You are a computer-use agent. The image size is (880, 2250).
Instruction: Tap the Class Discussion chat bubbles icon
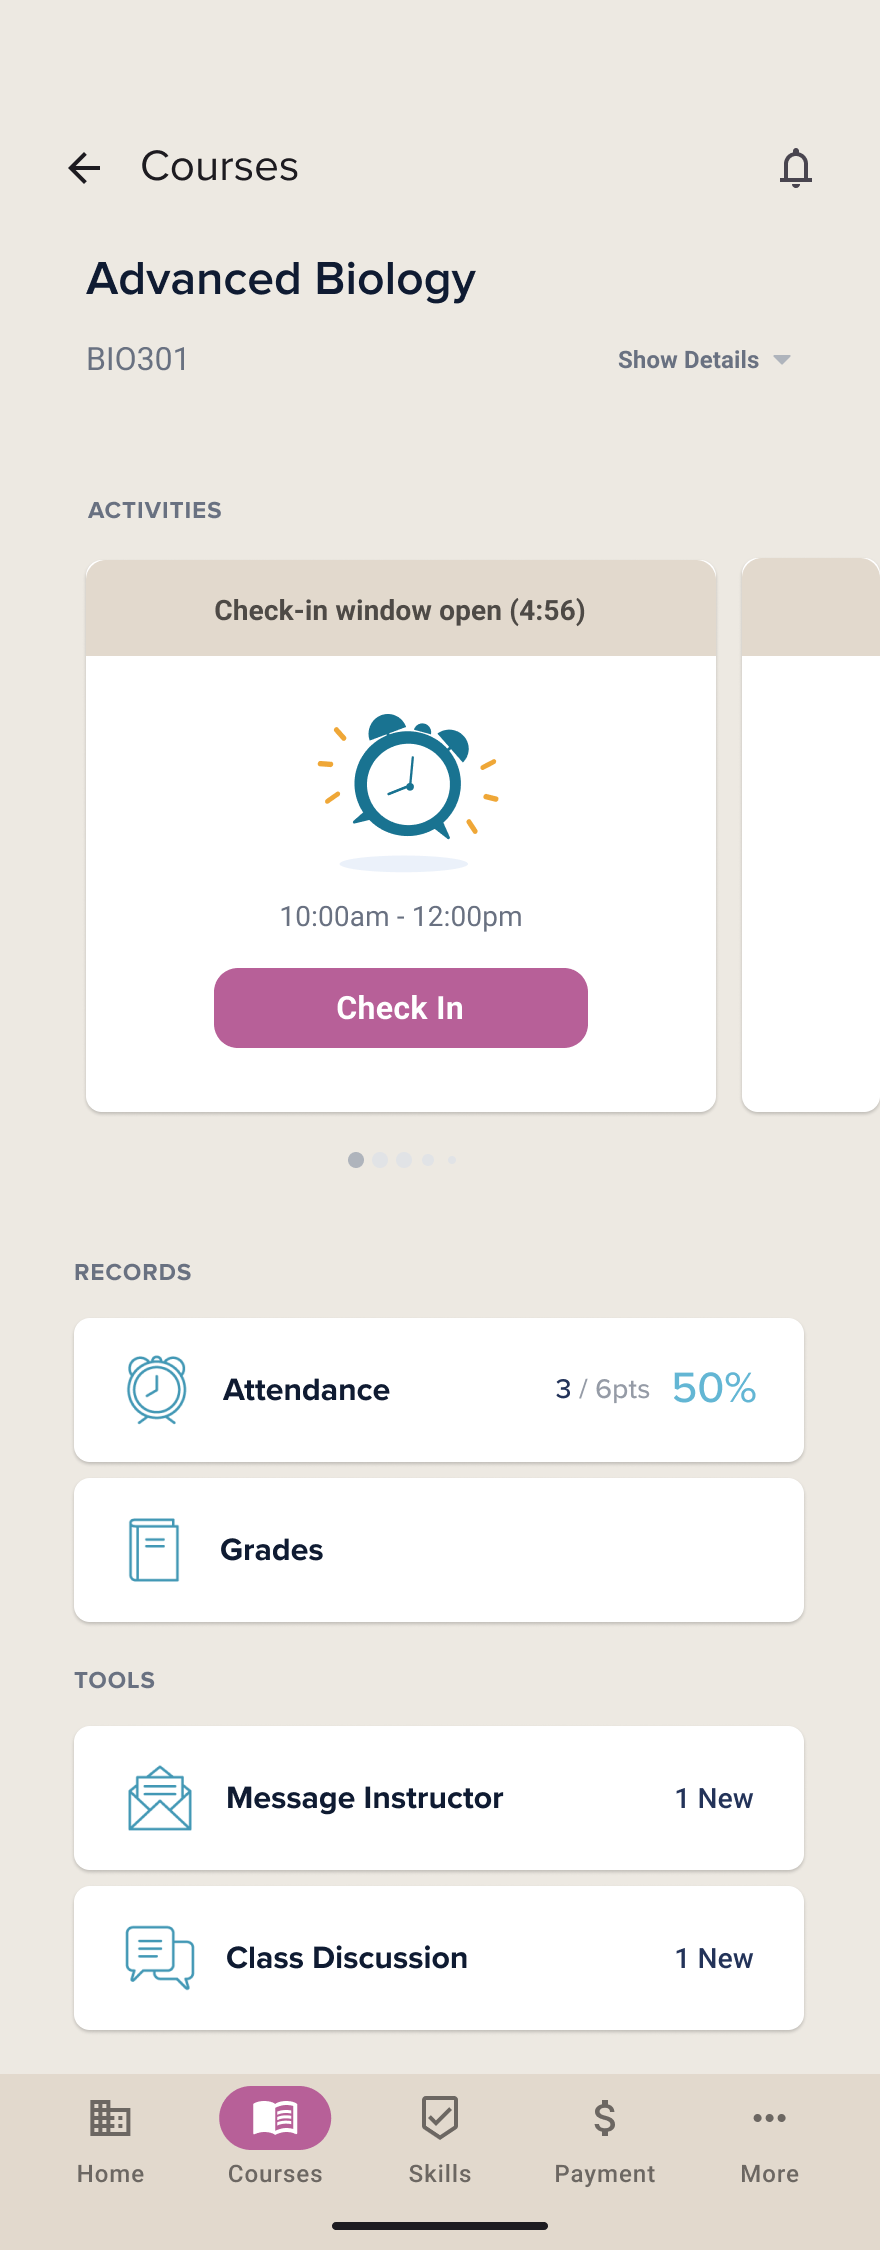[160, 1957]
